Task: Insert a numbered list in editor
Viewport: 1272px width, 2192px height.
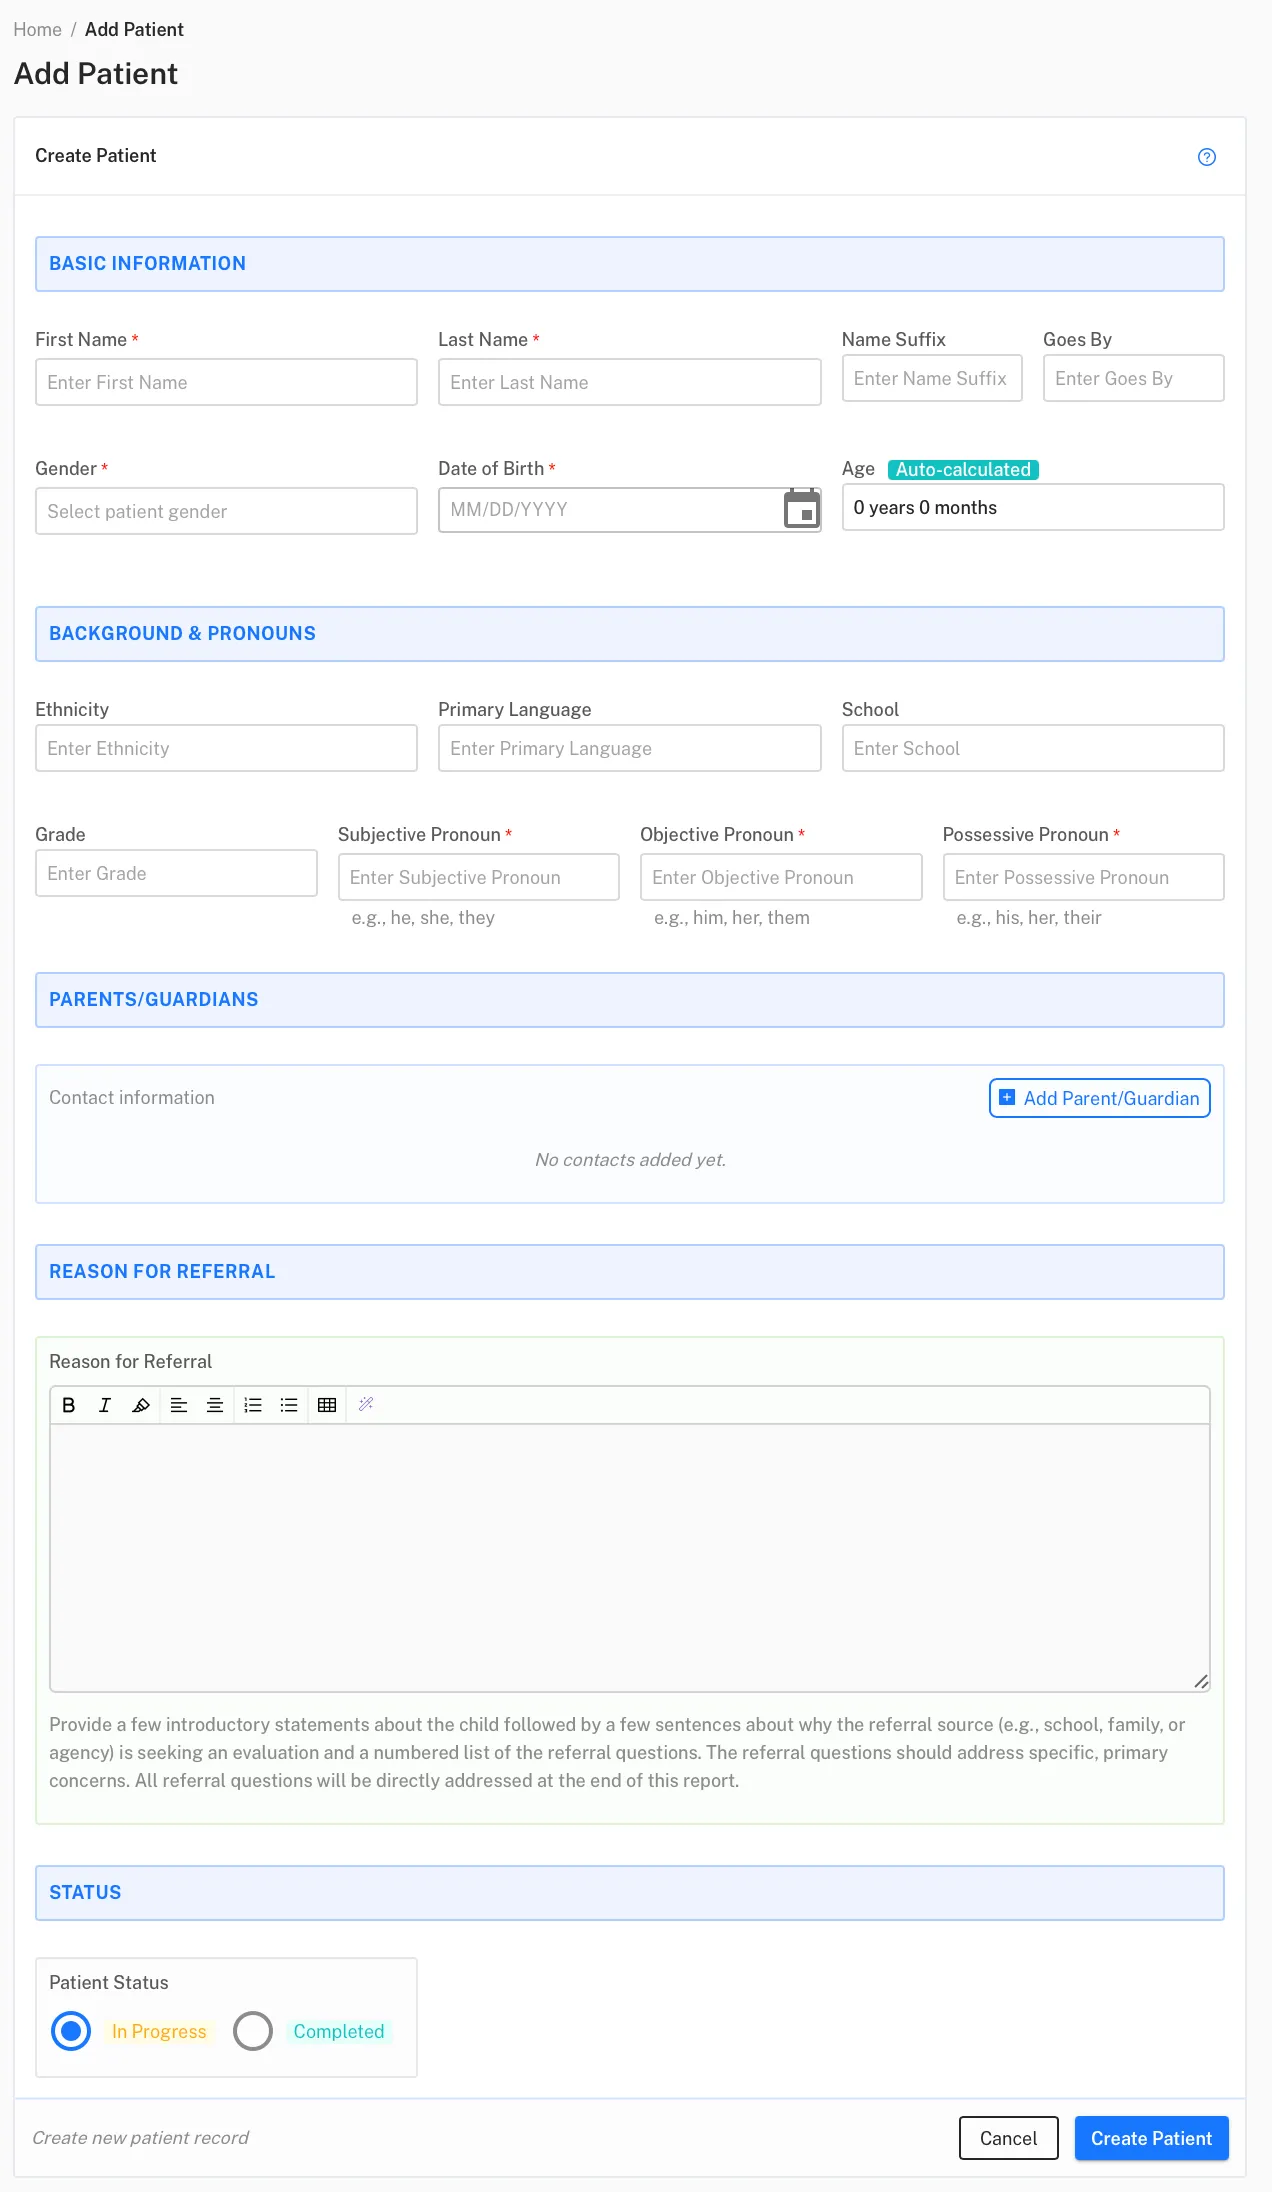Action: 253,1405
